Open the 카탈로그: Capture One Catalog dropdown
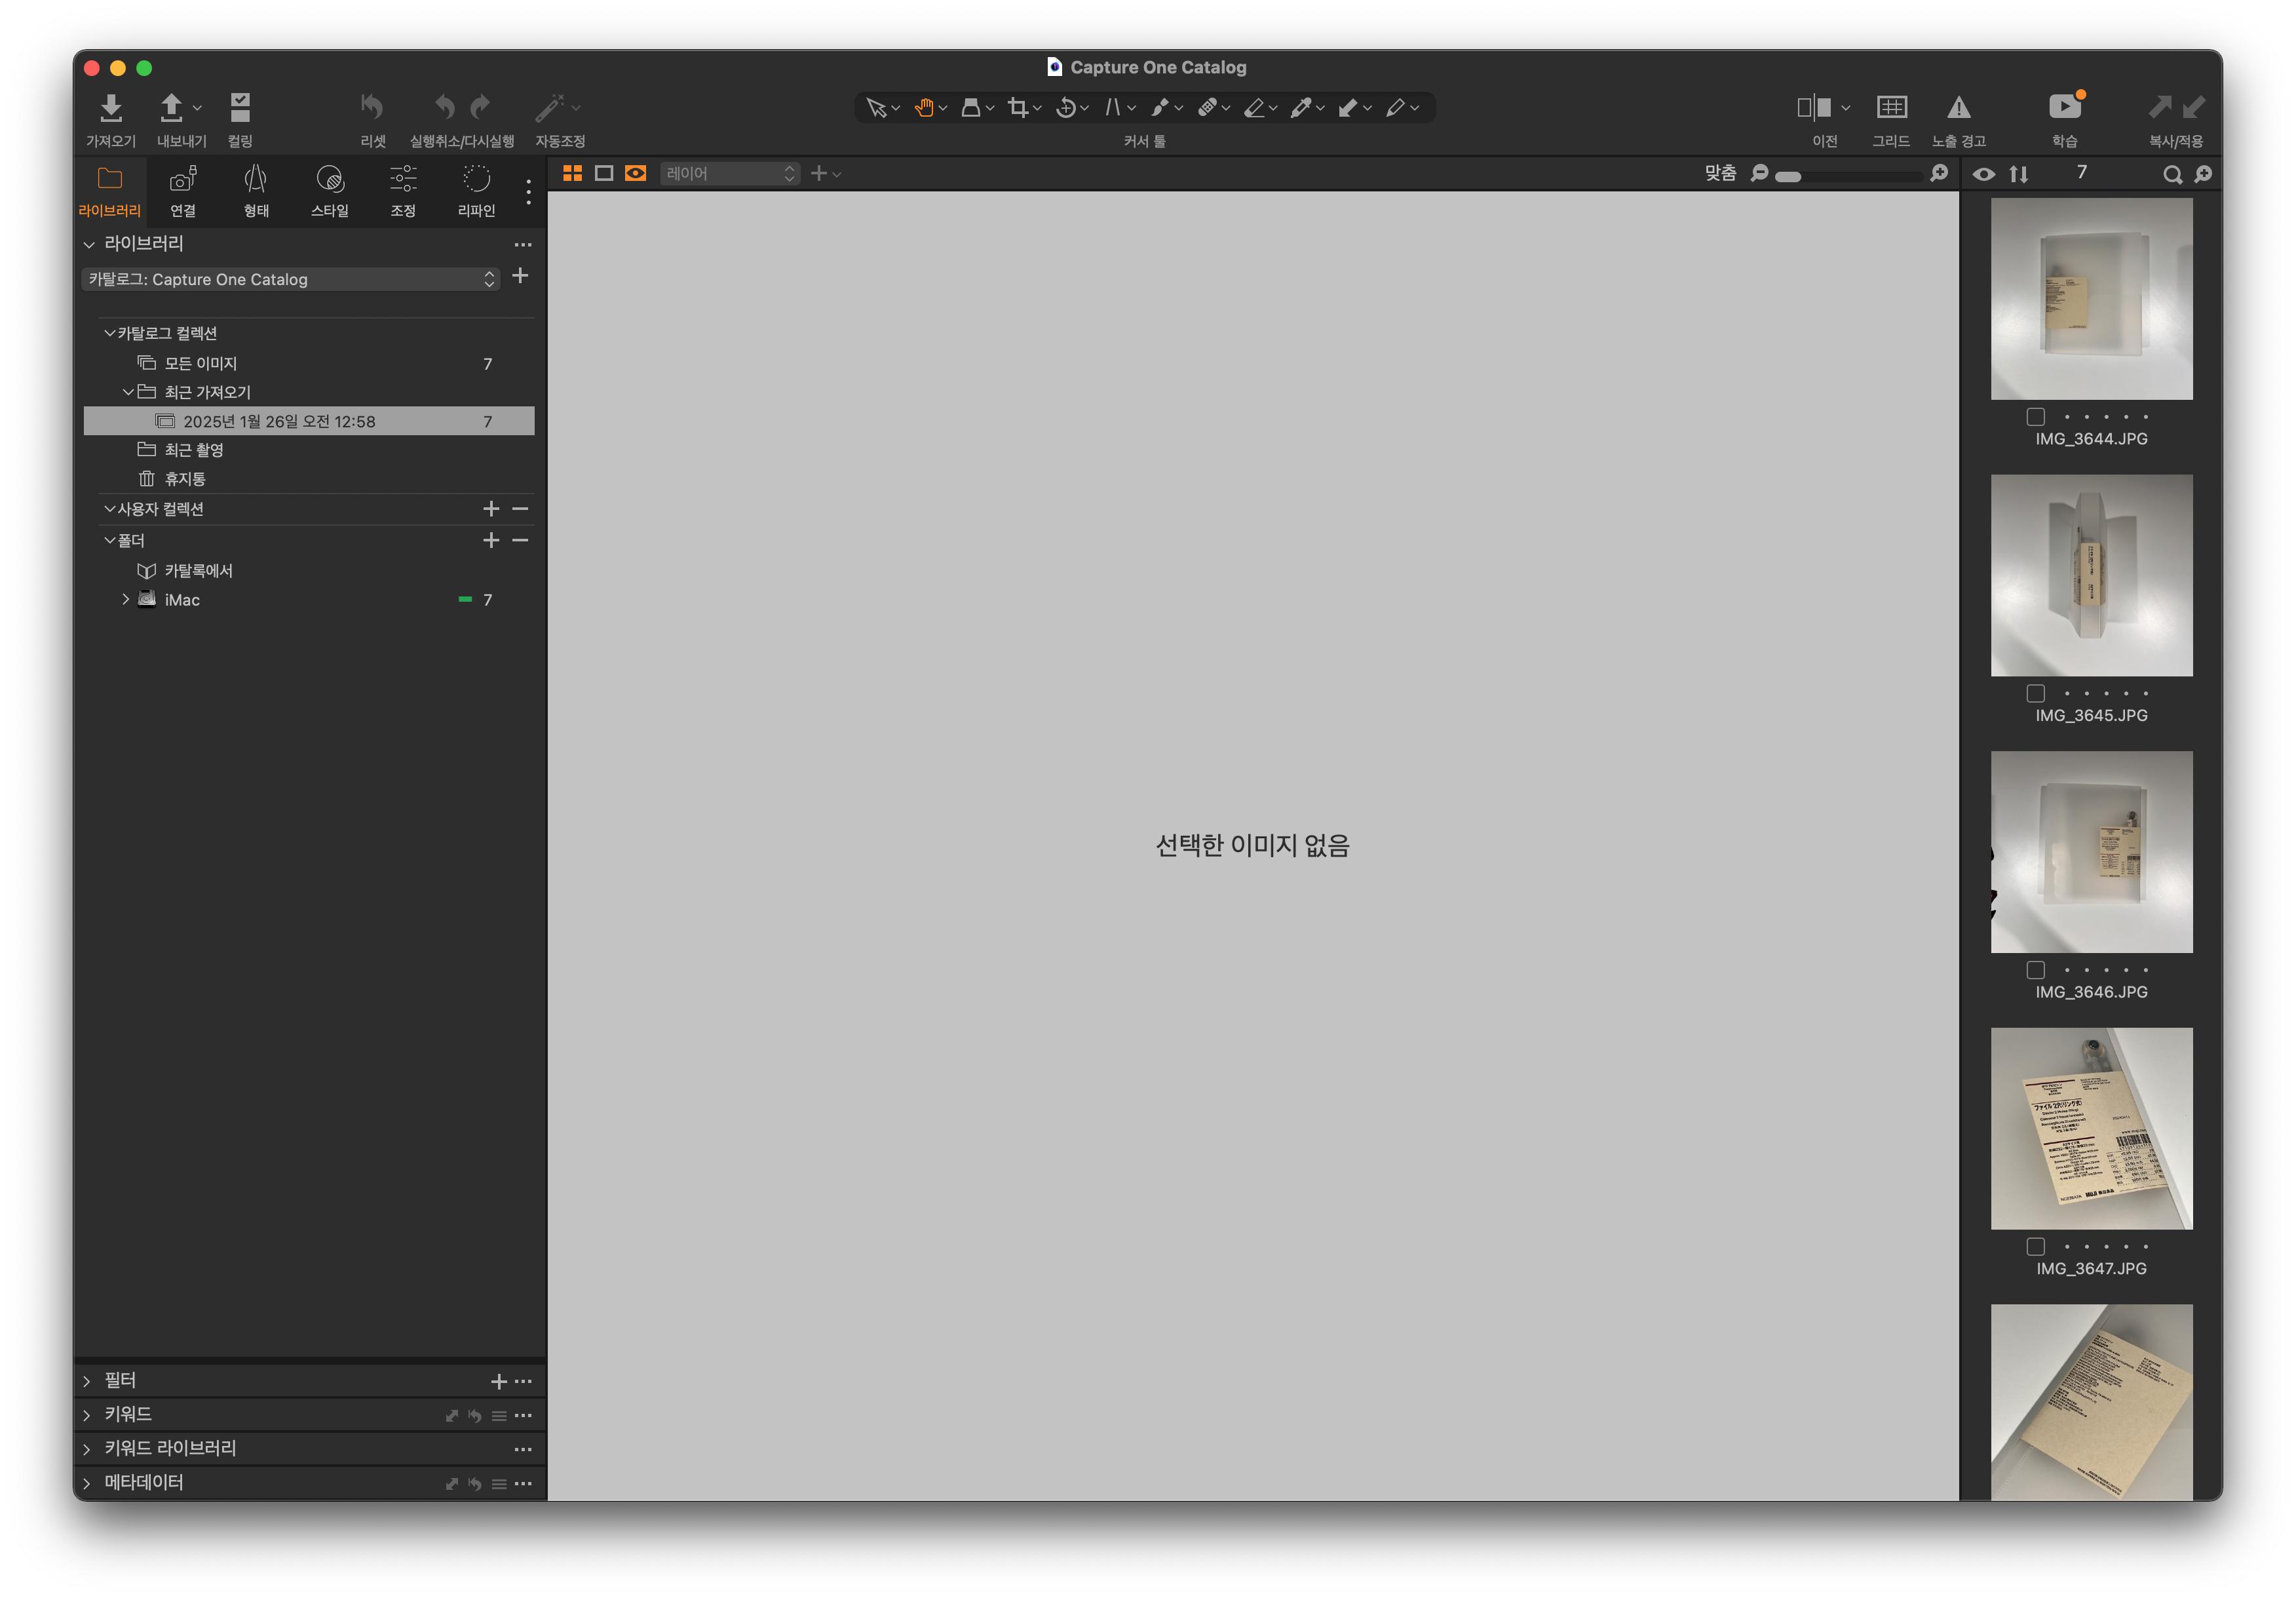2296x1598 pixels. click(x=290, y=280)
